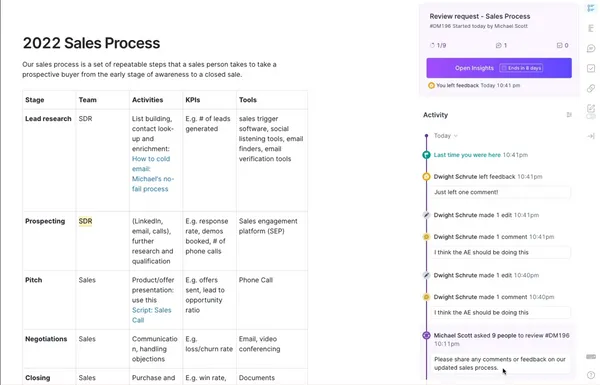Open the 'Just left one comment!' feedback entry

pyautogui.click(x=501, y=192)
